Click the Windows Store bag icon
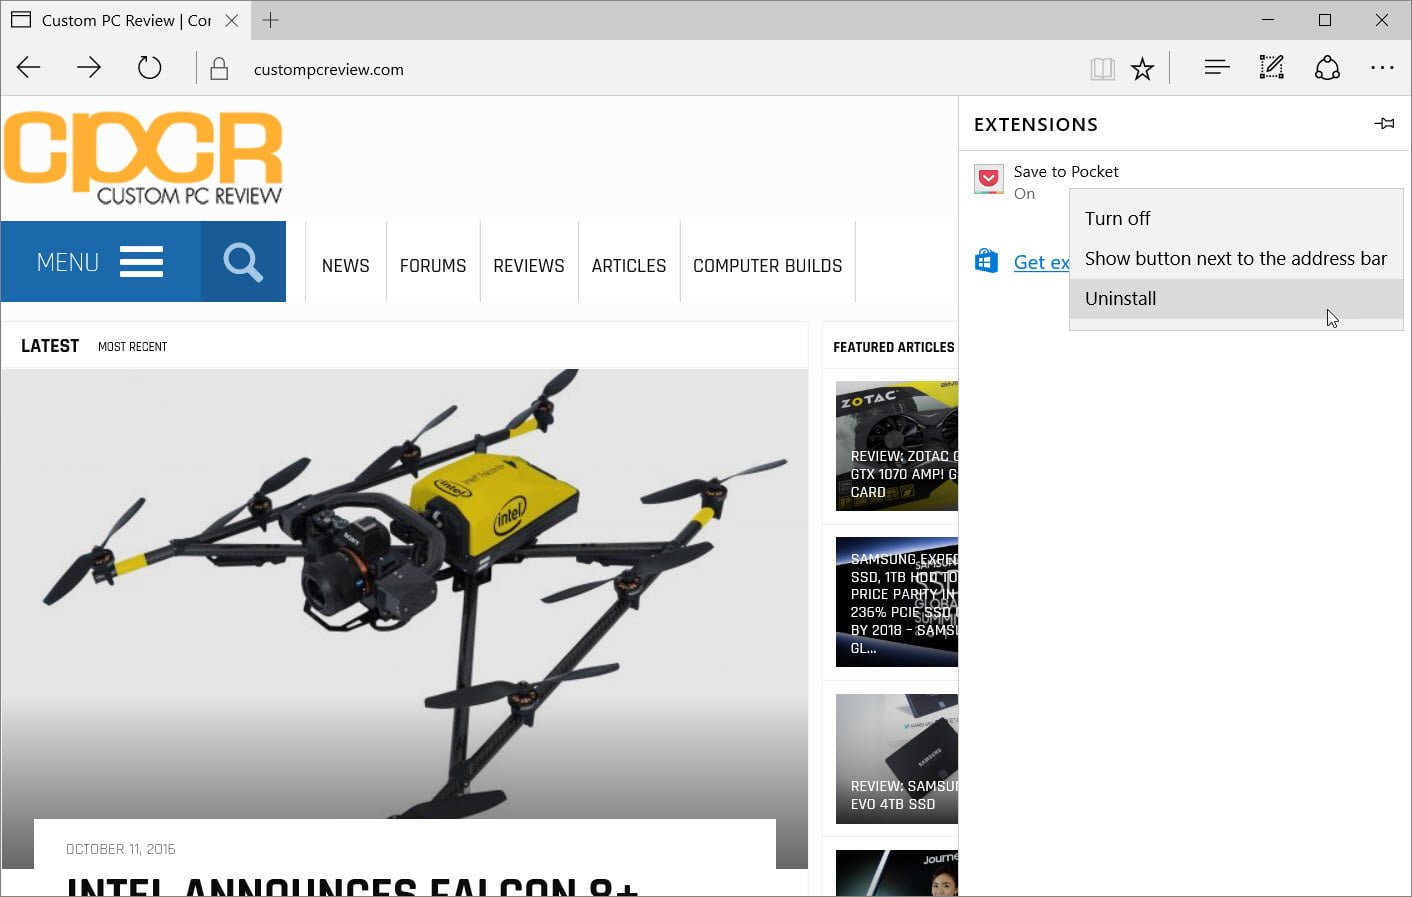Image resolution: width=1412 pixels, height=897 pixels. point(986,261)
